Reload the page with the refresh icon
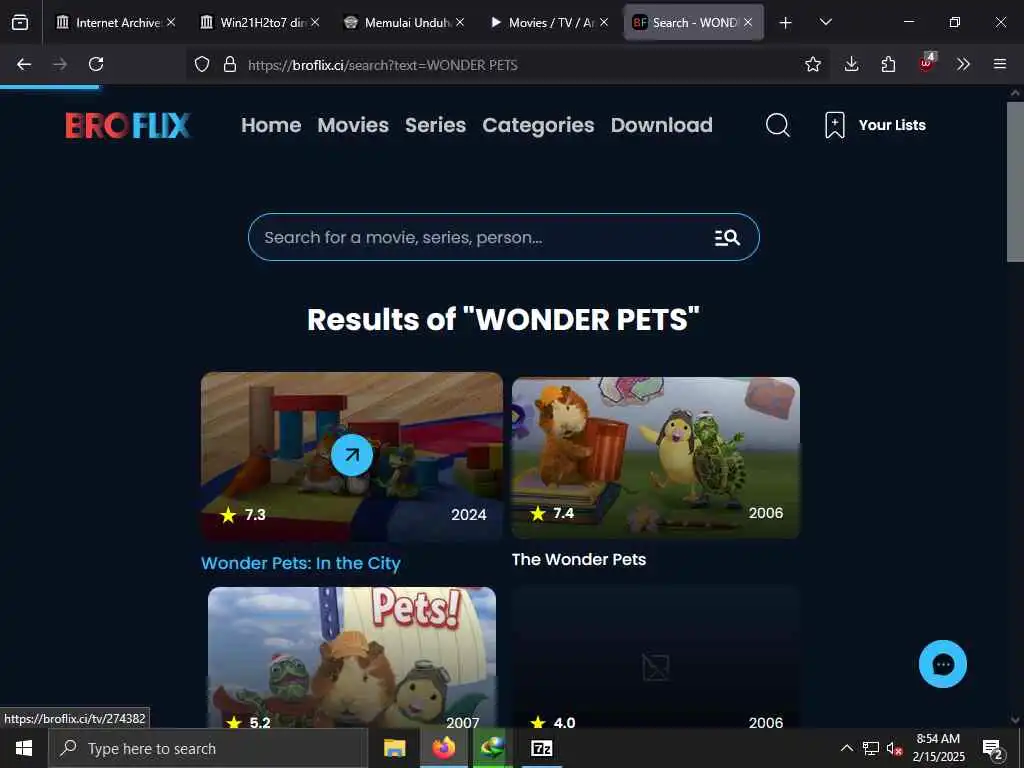The image size is (1024, 768). [x=96, y=64]
